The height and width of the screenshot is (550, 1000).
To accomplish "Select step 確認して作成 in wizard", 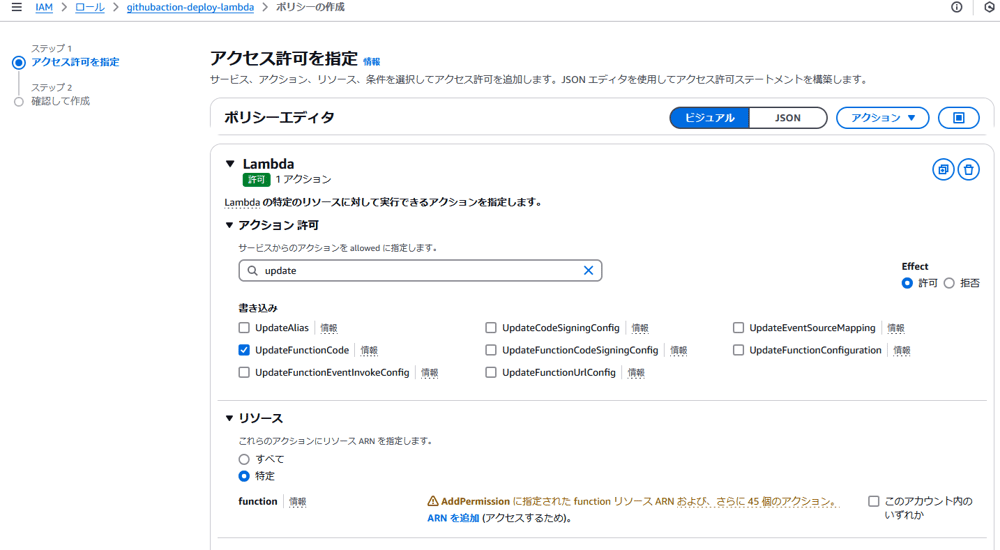I will pos(61,101).
